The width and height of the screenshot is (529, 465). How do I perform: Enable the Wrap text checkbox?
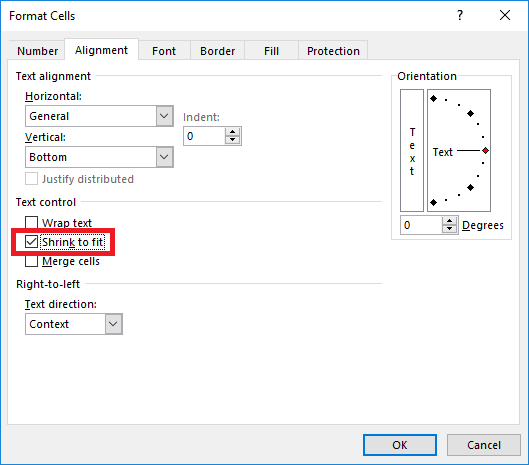pos(31,223)
